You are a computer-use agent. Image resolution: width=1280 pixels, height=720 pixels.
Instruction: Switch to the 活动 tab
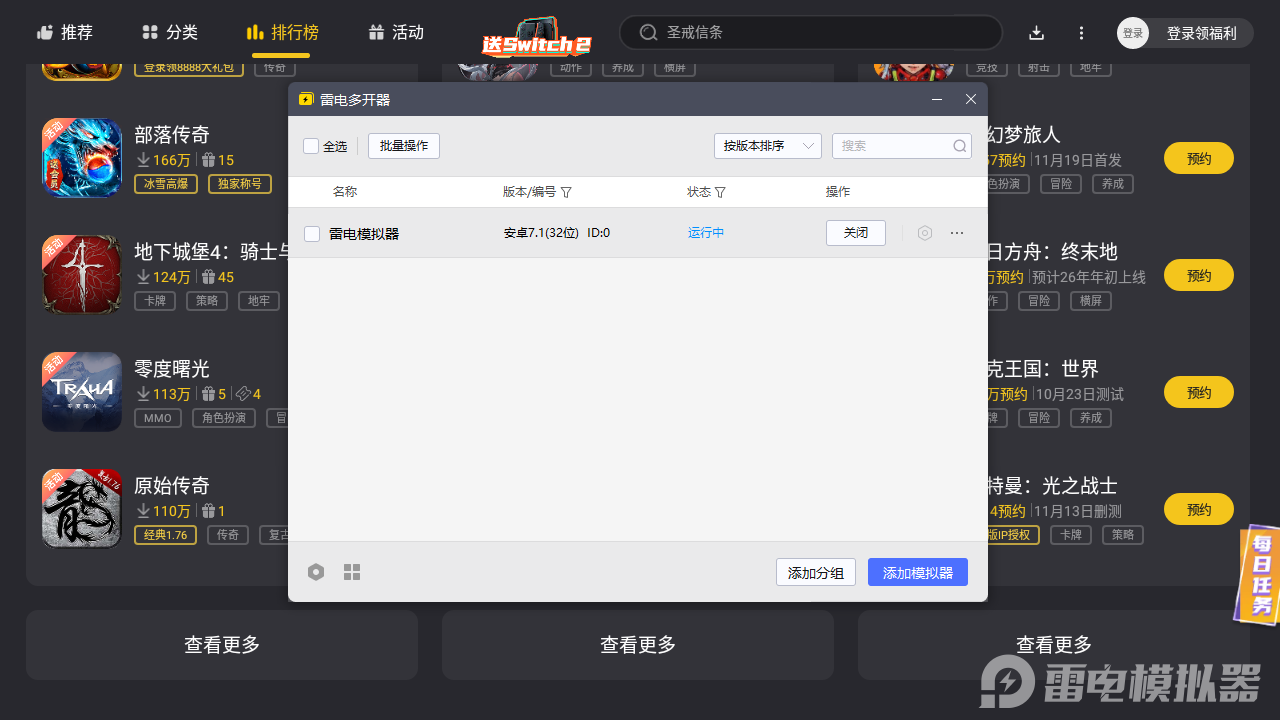click(x=396, y=32)
